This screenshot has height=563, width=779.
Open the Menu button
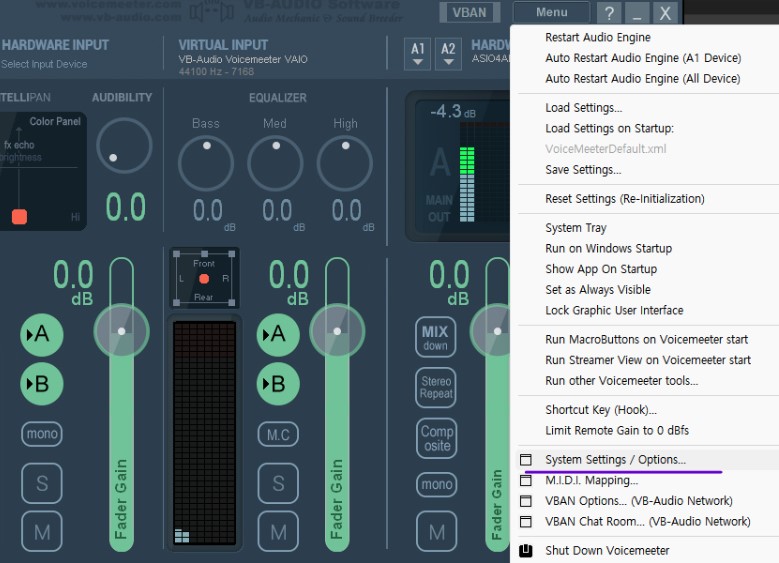pos(551,12)
